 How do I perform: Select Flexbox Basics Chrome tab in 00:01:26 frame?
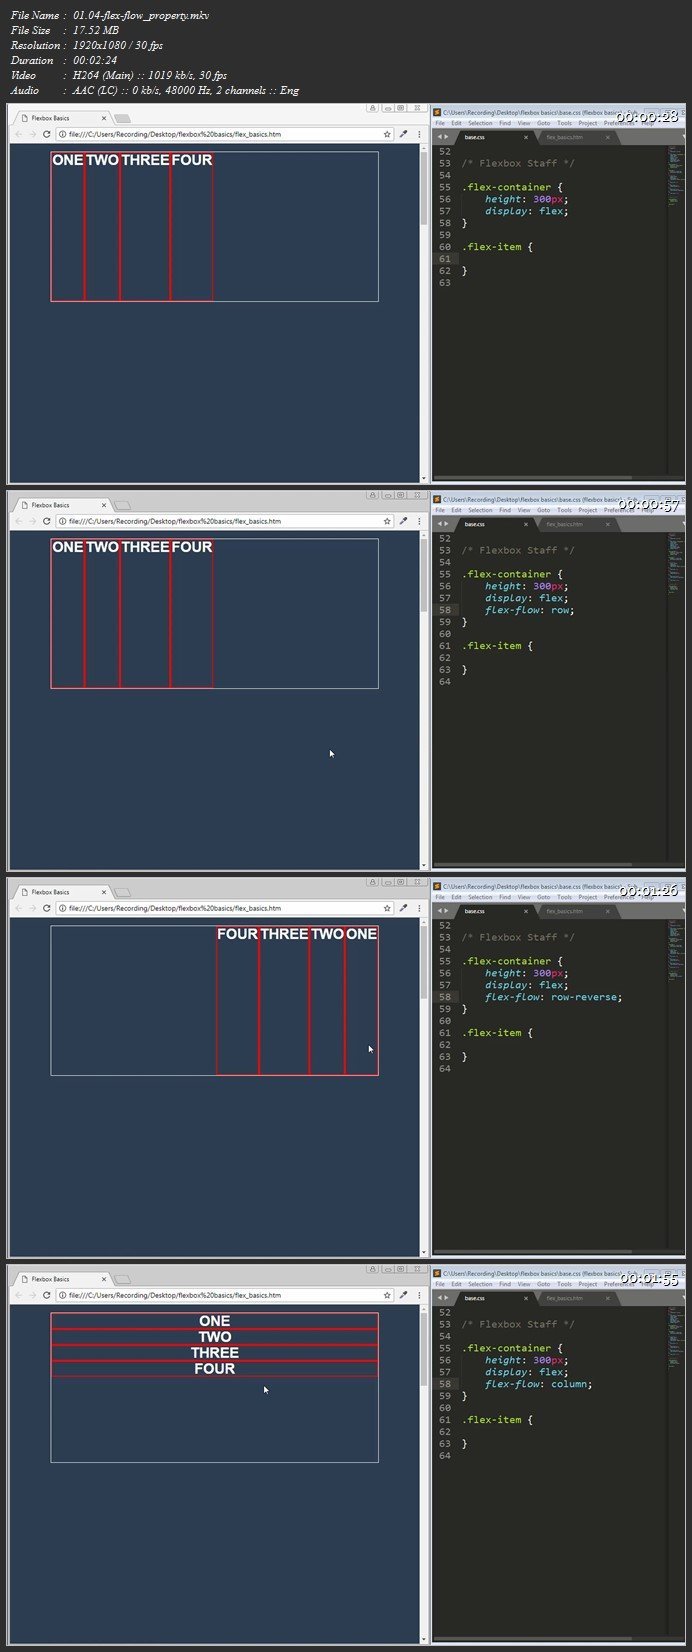pyautogui.click(x=62, y=892)
